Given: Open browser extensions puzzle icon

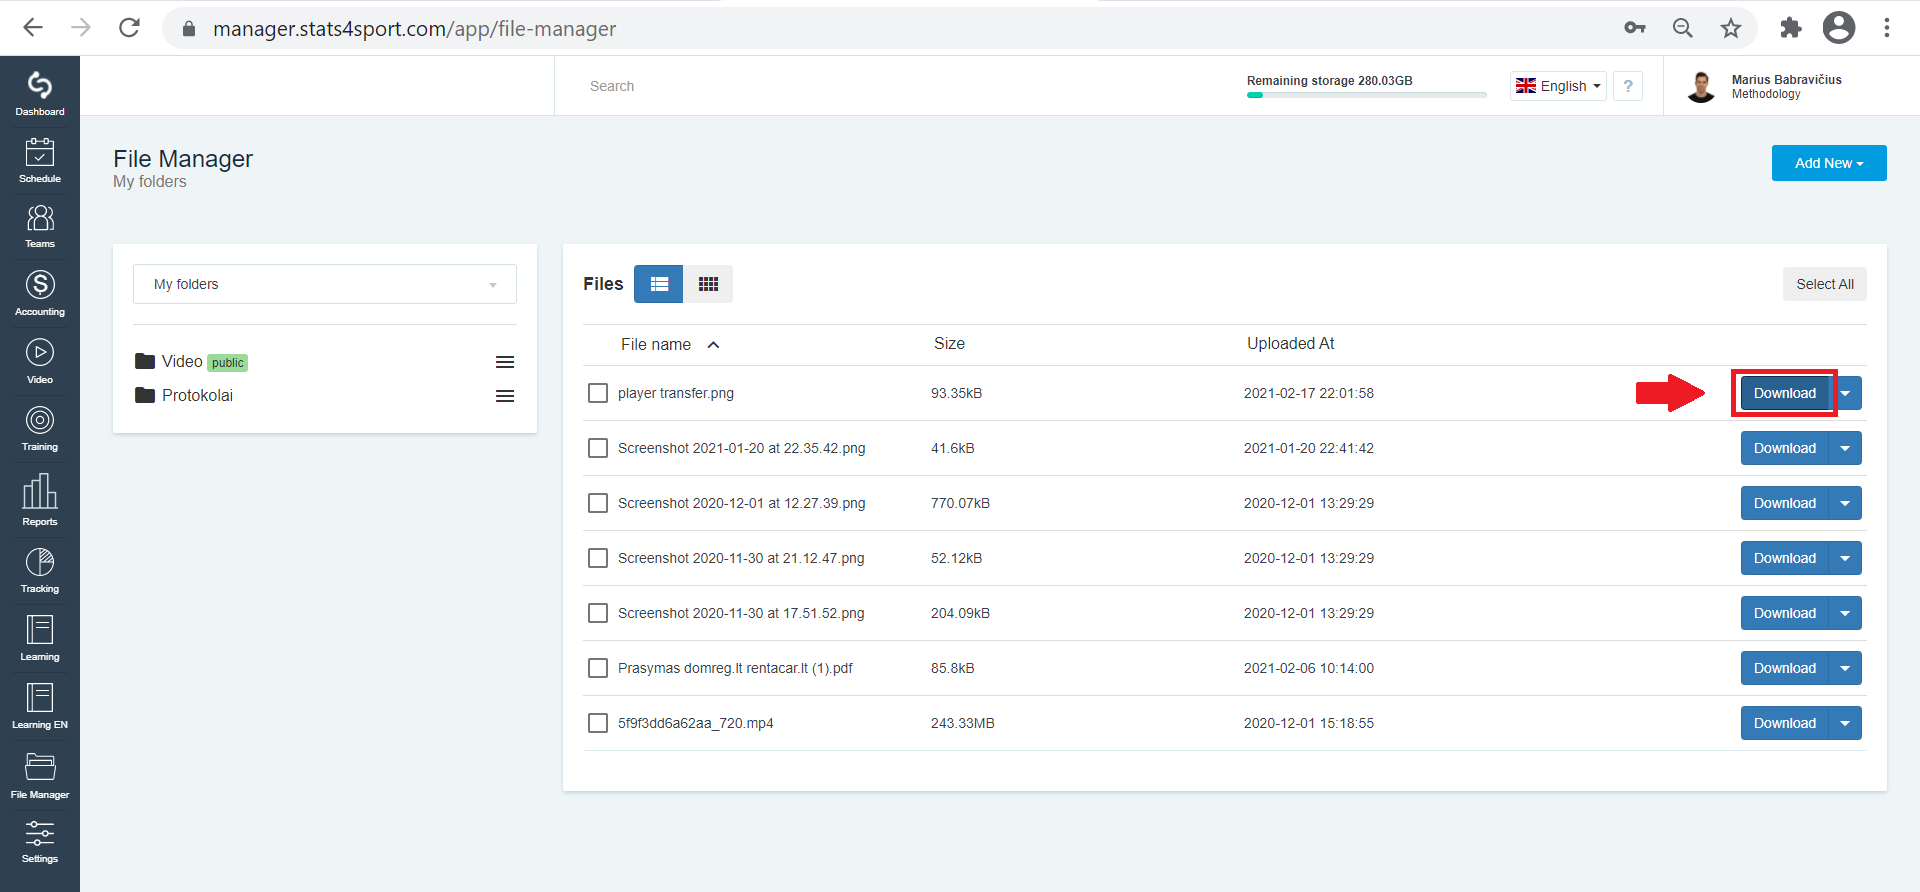Looking at the screenshot, I should (x=1790, y=28).
